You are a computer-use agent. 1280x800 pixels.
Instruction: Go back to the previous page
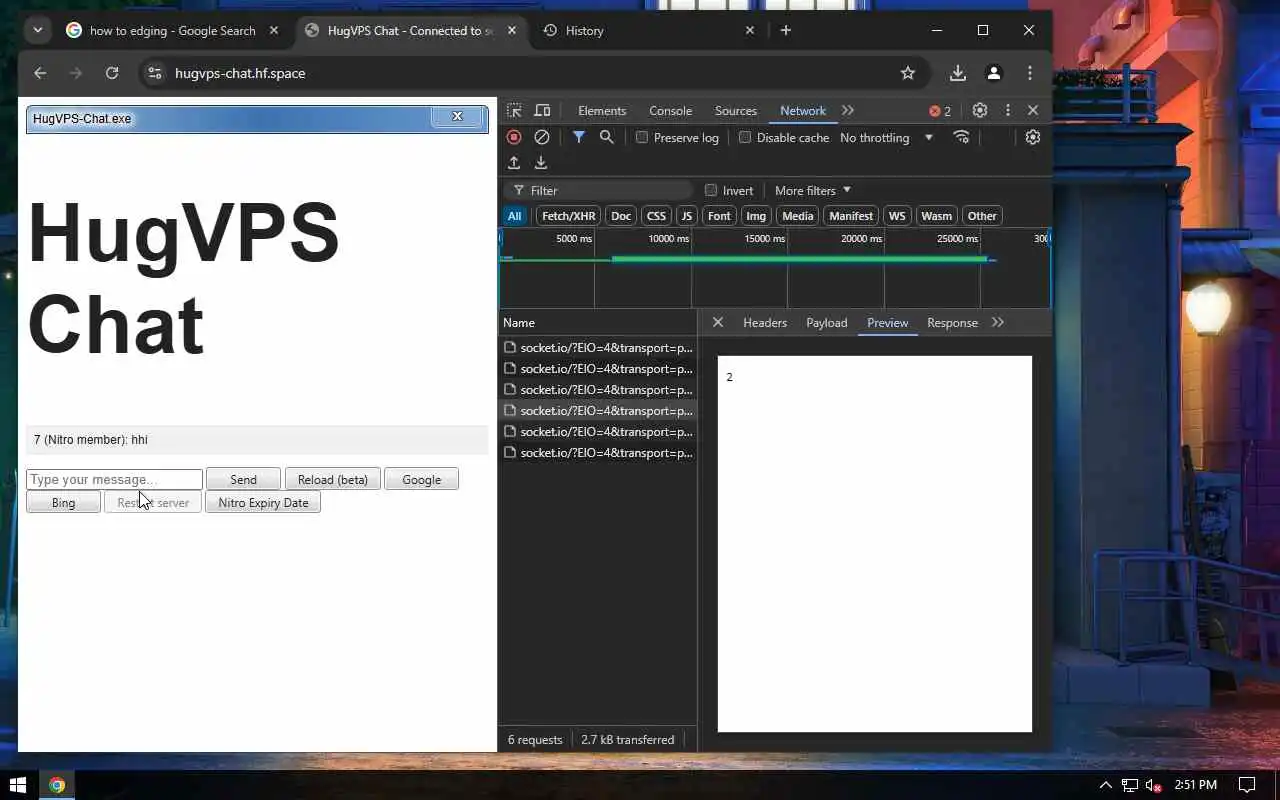(40, 73)
